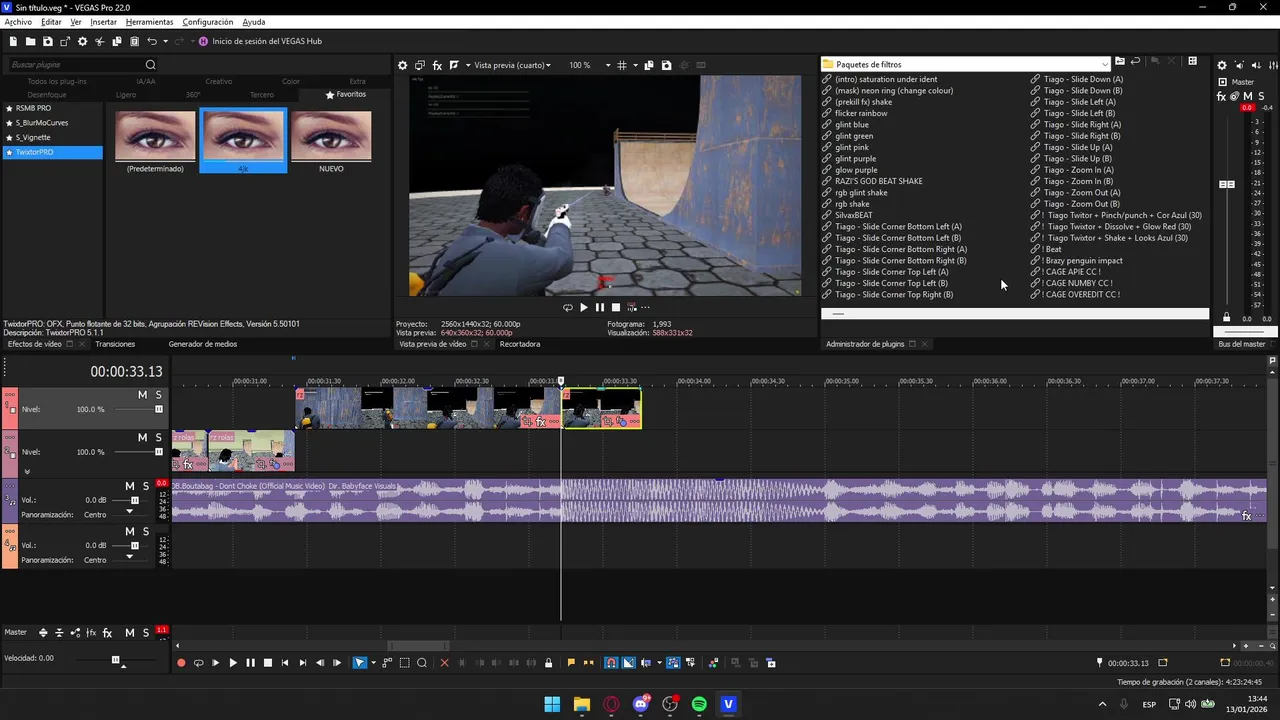Toggle split-screen view in preview toolbar
1280x720 pixels.
[x=454, y=65]
